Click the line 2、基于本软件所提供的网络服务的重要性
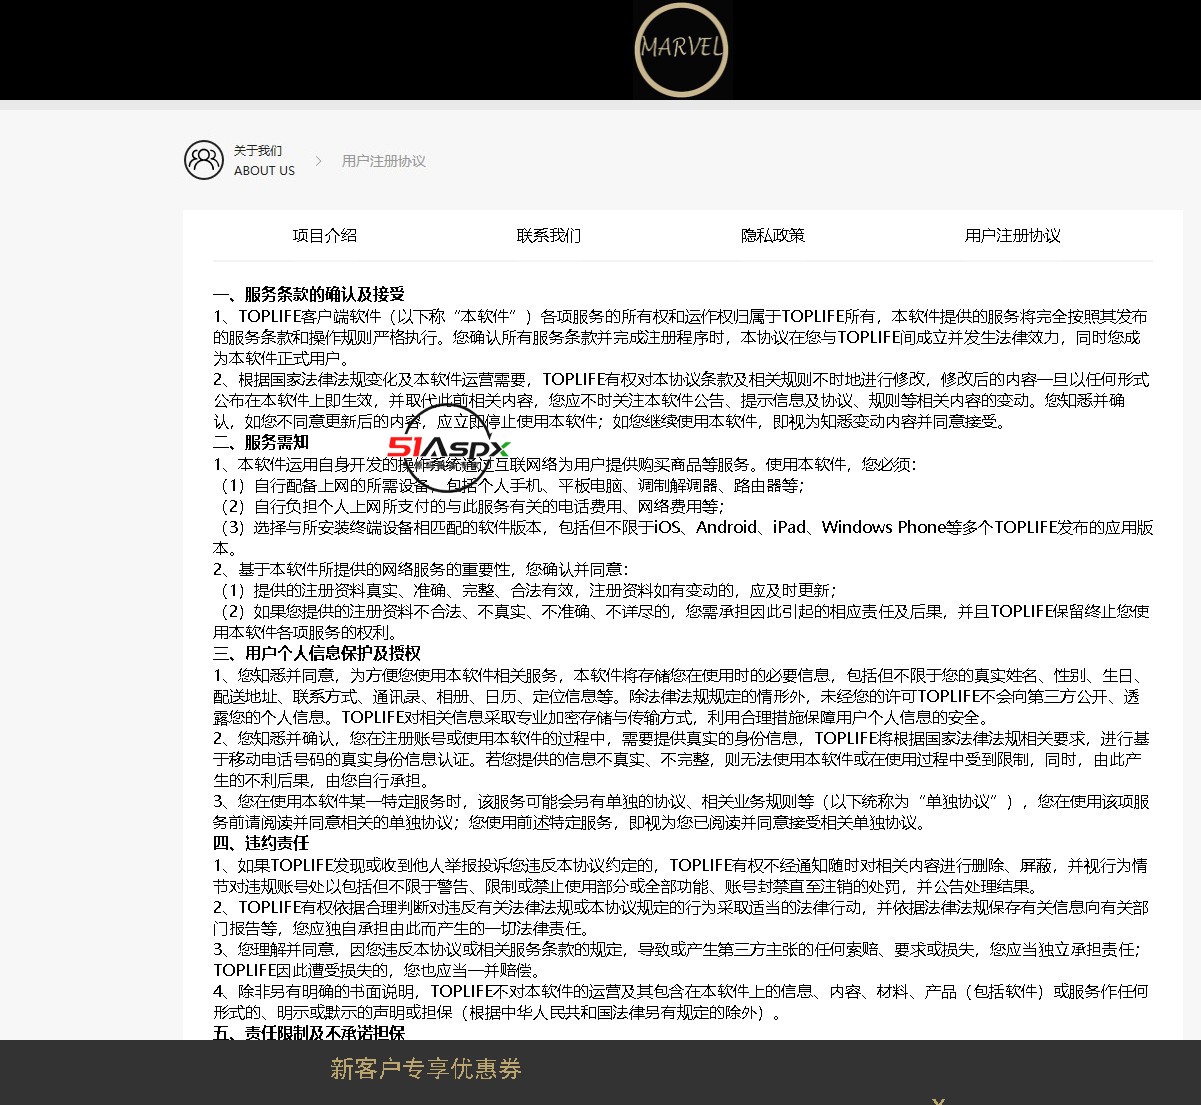 pyautogui.click(x=420, y=569)
